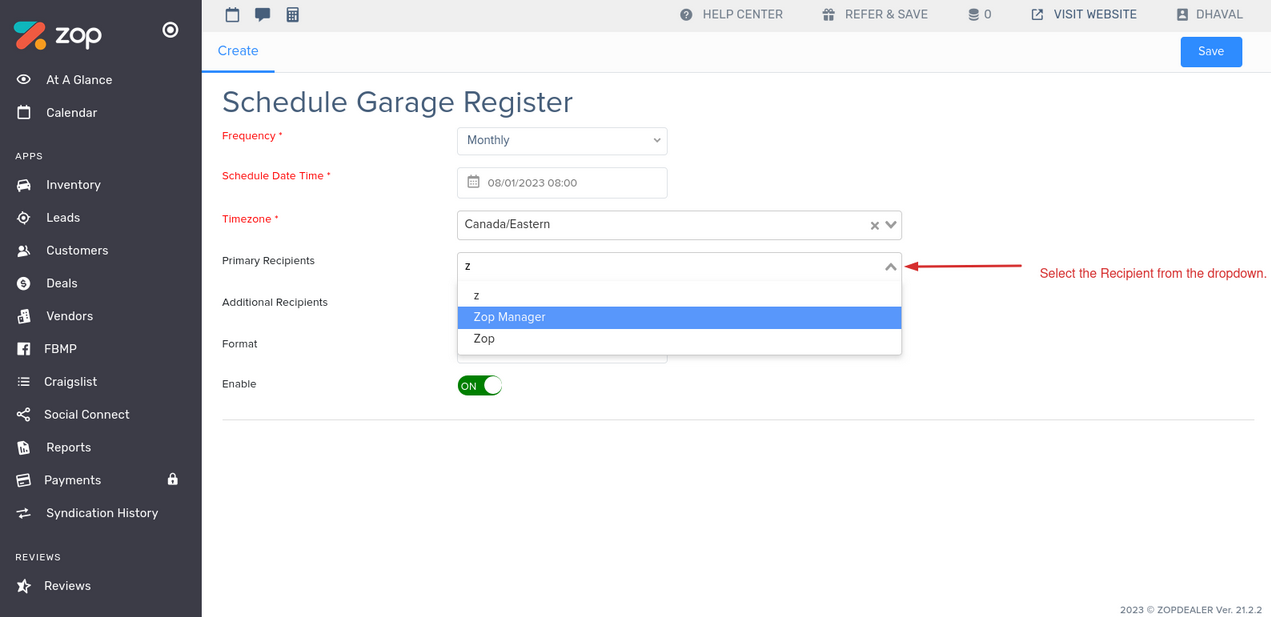This screenshot has width=1271, height=617.
Task: Open the Frequency Monthly dropdown
Action: click(x=562, y=141)
